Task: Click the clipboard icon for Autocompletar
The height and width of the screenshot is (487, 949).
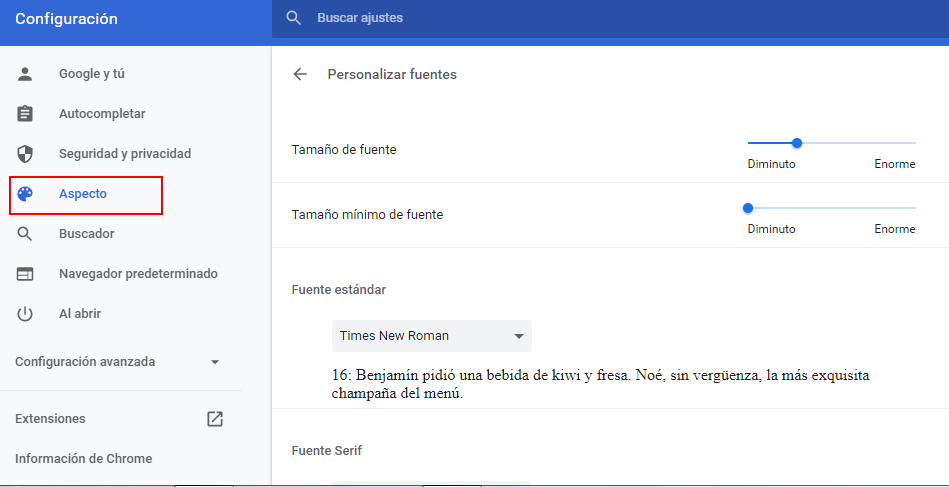Action: 25,114
